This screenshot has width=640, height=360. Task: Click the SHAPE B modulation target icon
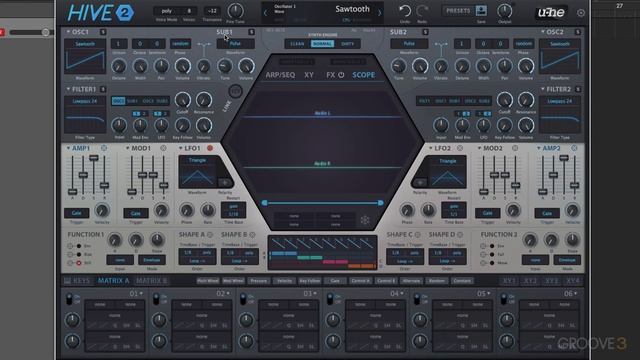coord(252,235)
